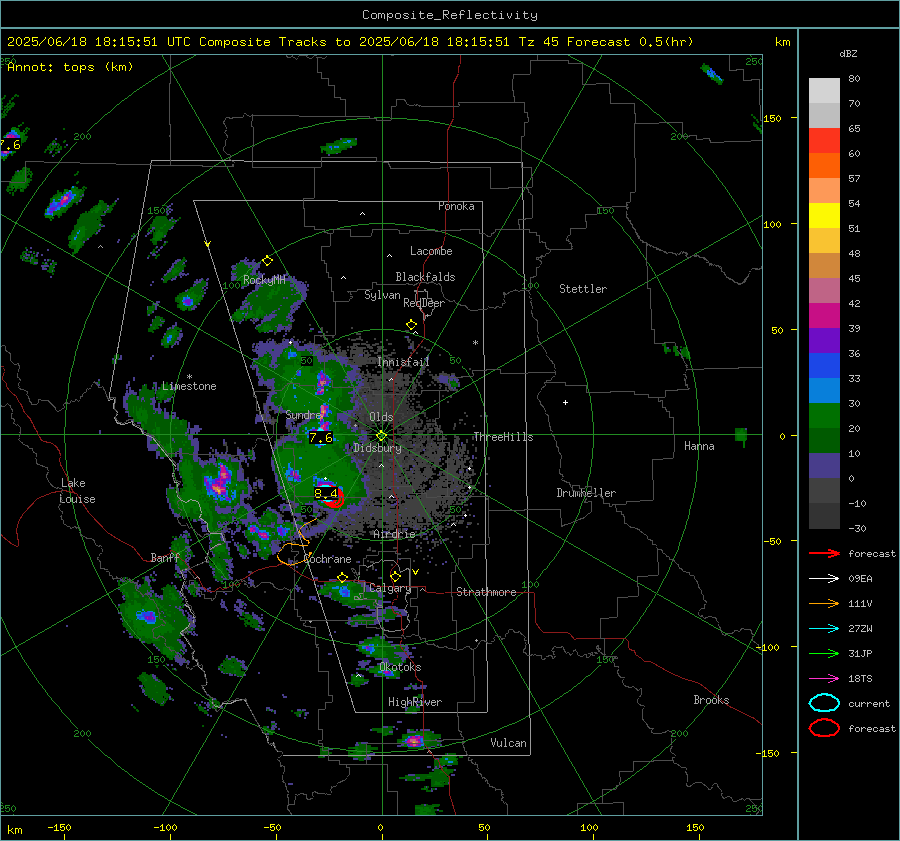Click the cyan current ellipse legend symbol
This screenshot has height=841, width=900.
[824, 703]
